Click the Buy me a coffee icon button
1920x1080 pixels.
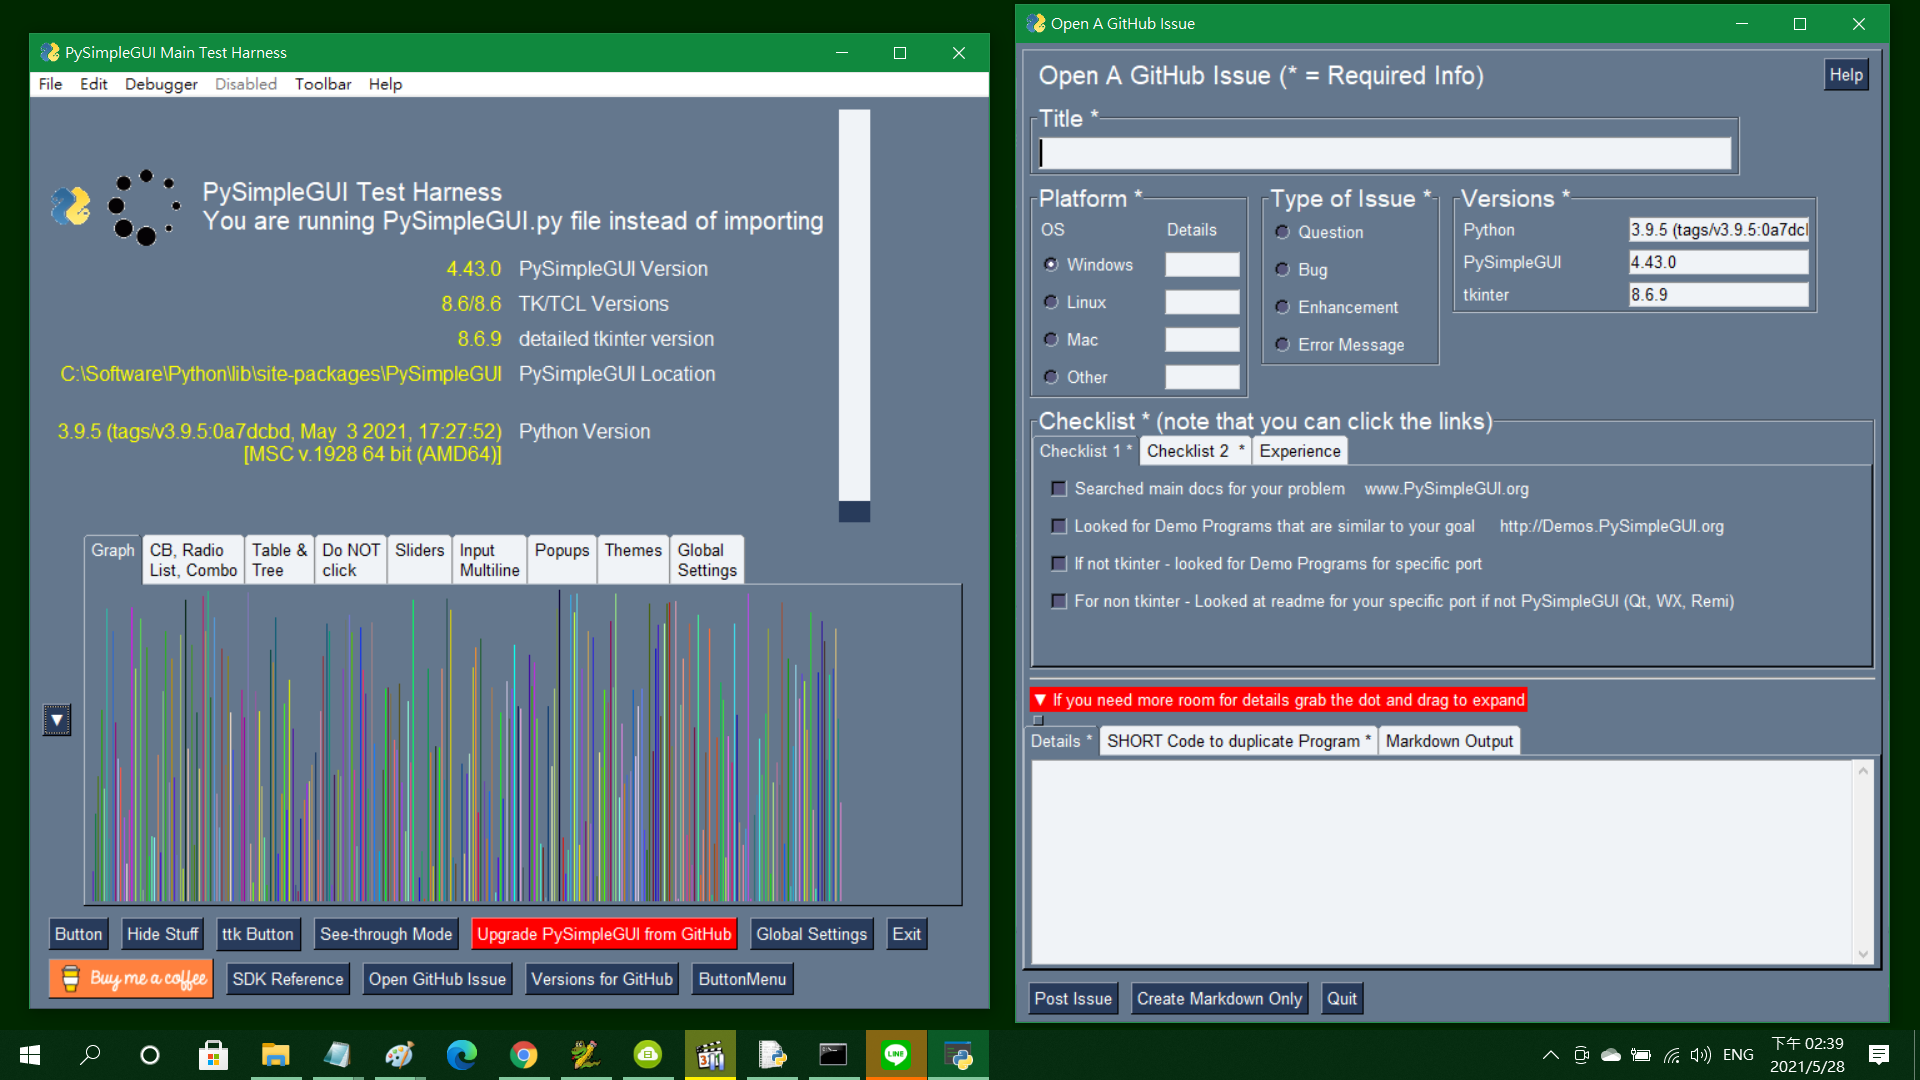point(131,978)
